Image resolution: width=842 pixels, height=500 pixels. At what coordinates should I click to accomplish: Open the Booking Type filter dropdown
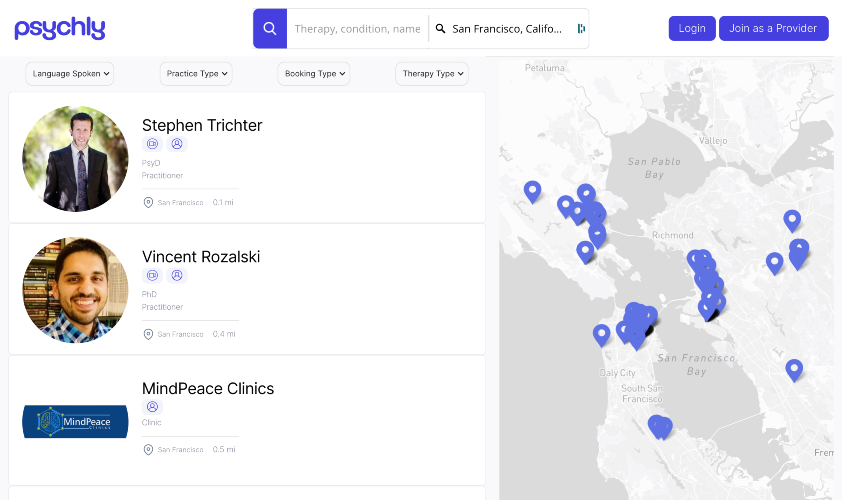pos(314,74)
